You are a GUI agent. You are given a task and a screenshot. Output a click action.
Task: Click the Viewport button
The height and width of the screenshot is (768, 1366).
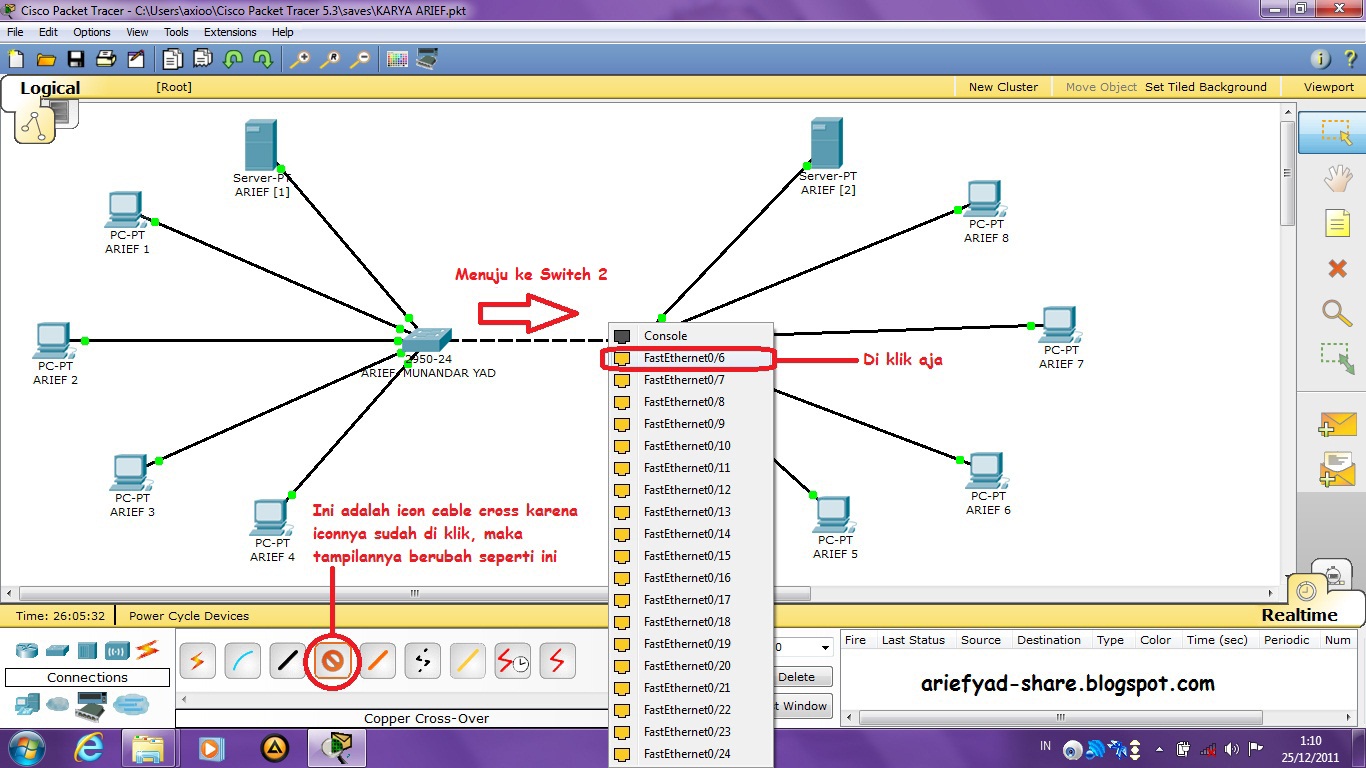click(x=1329, y=87)
